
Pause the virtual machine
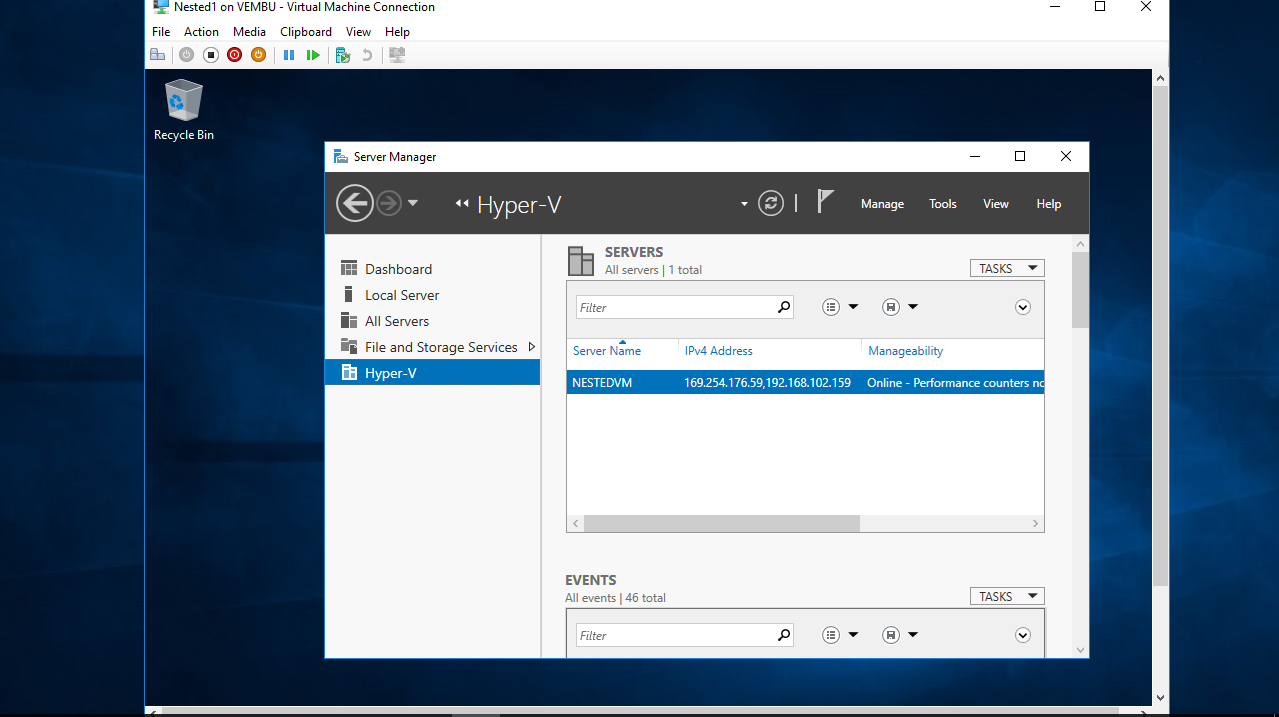pyautogui.click(x=289, y=55)
